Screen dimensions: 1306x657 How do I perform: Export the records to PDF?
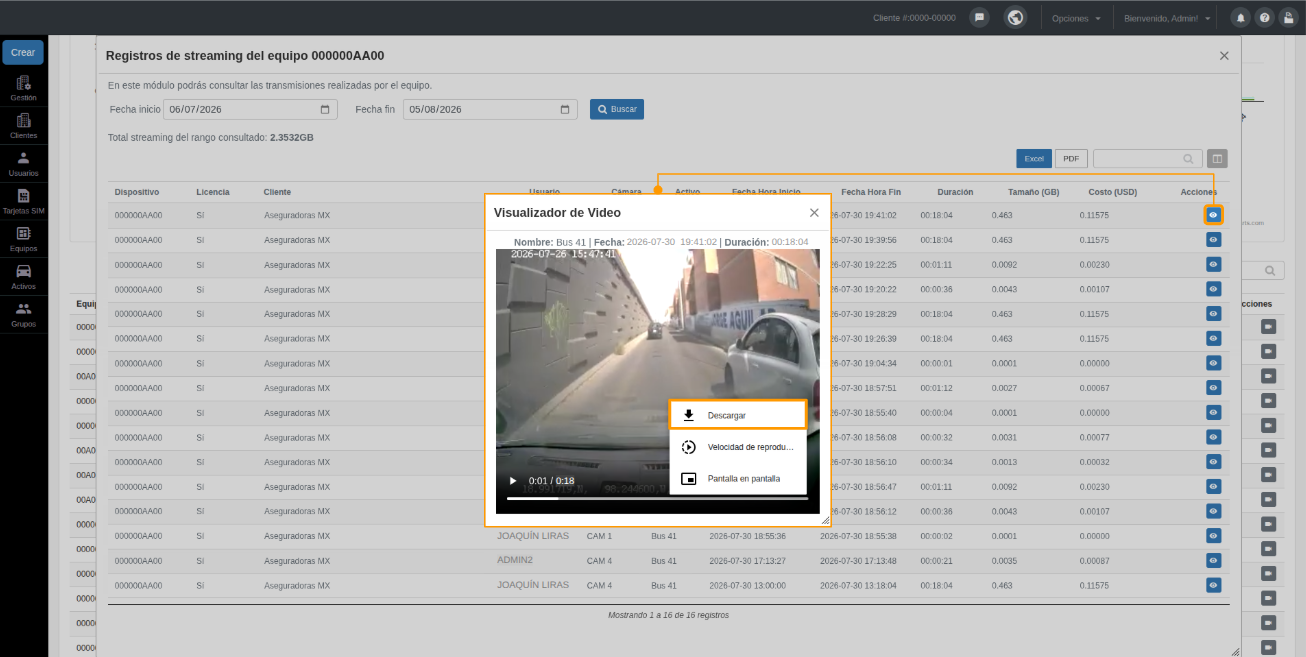click(1071, 159)
